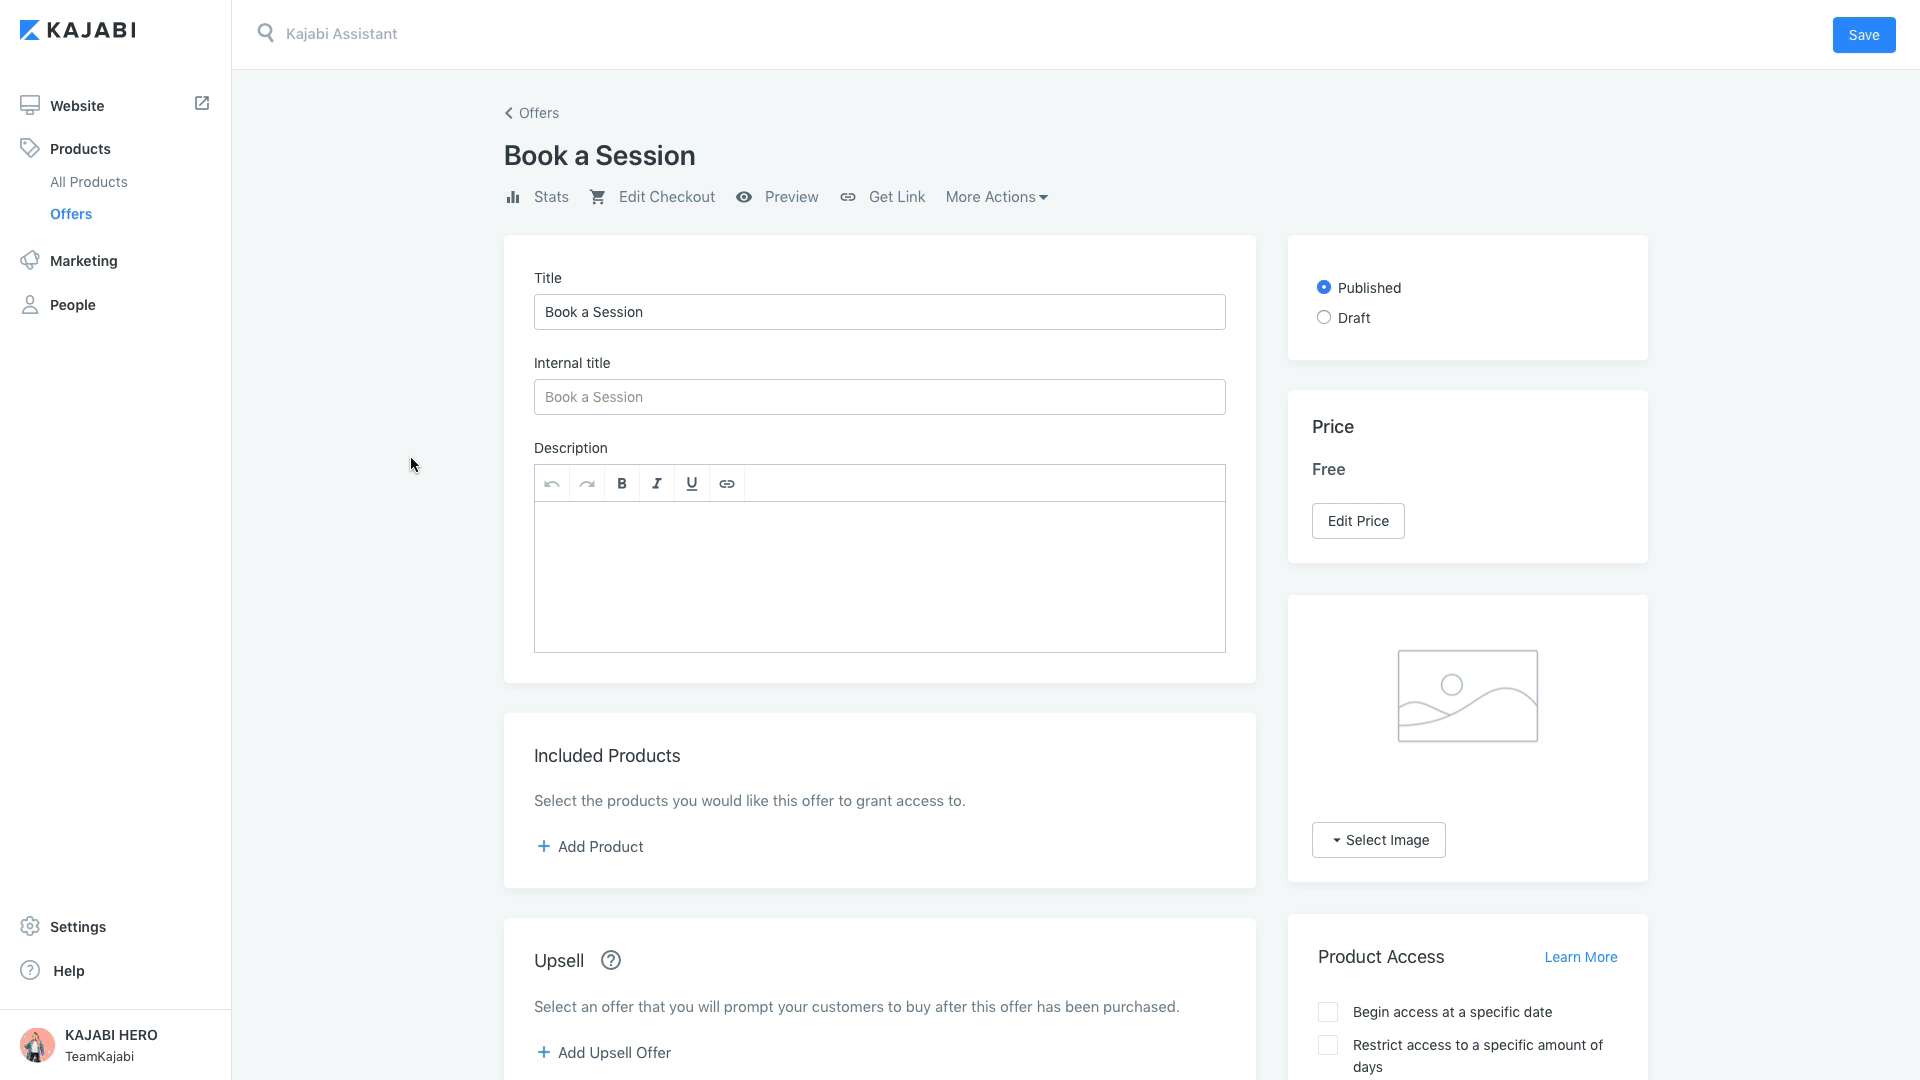Open the Select Image dropdown
Viewport: 1920px width, 1080px height.
[1378, 840]
